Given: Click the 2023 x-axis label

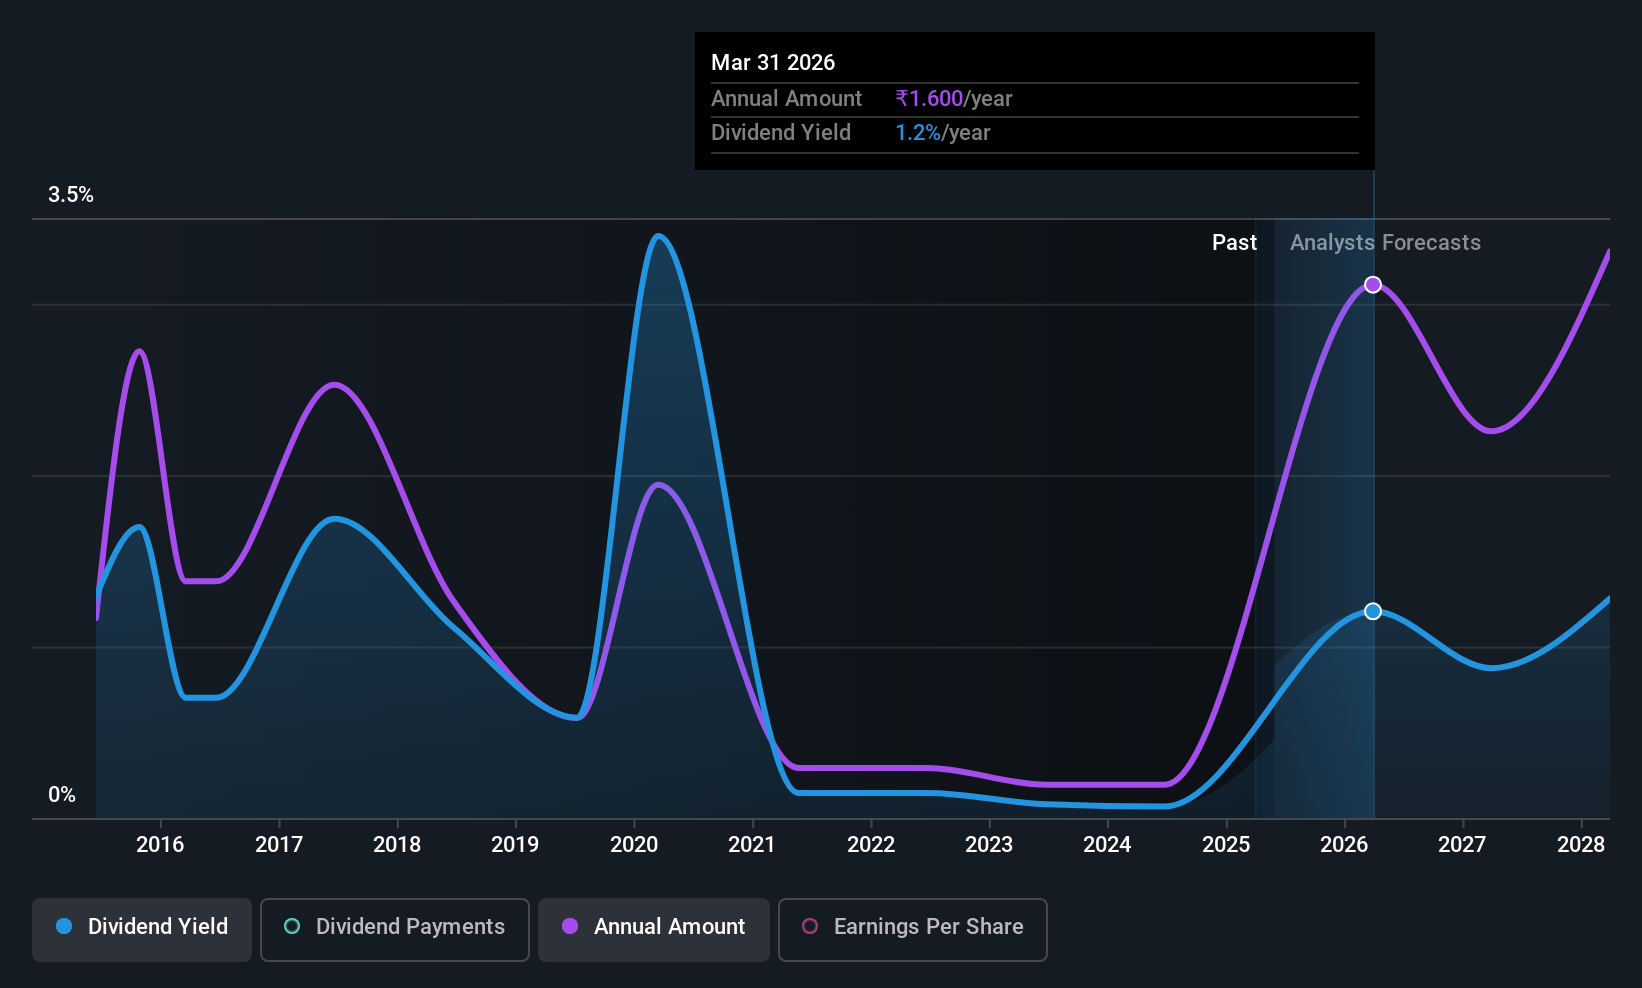Looking at the screenshot, I should click(x=989, y=845).
